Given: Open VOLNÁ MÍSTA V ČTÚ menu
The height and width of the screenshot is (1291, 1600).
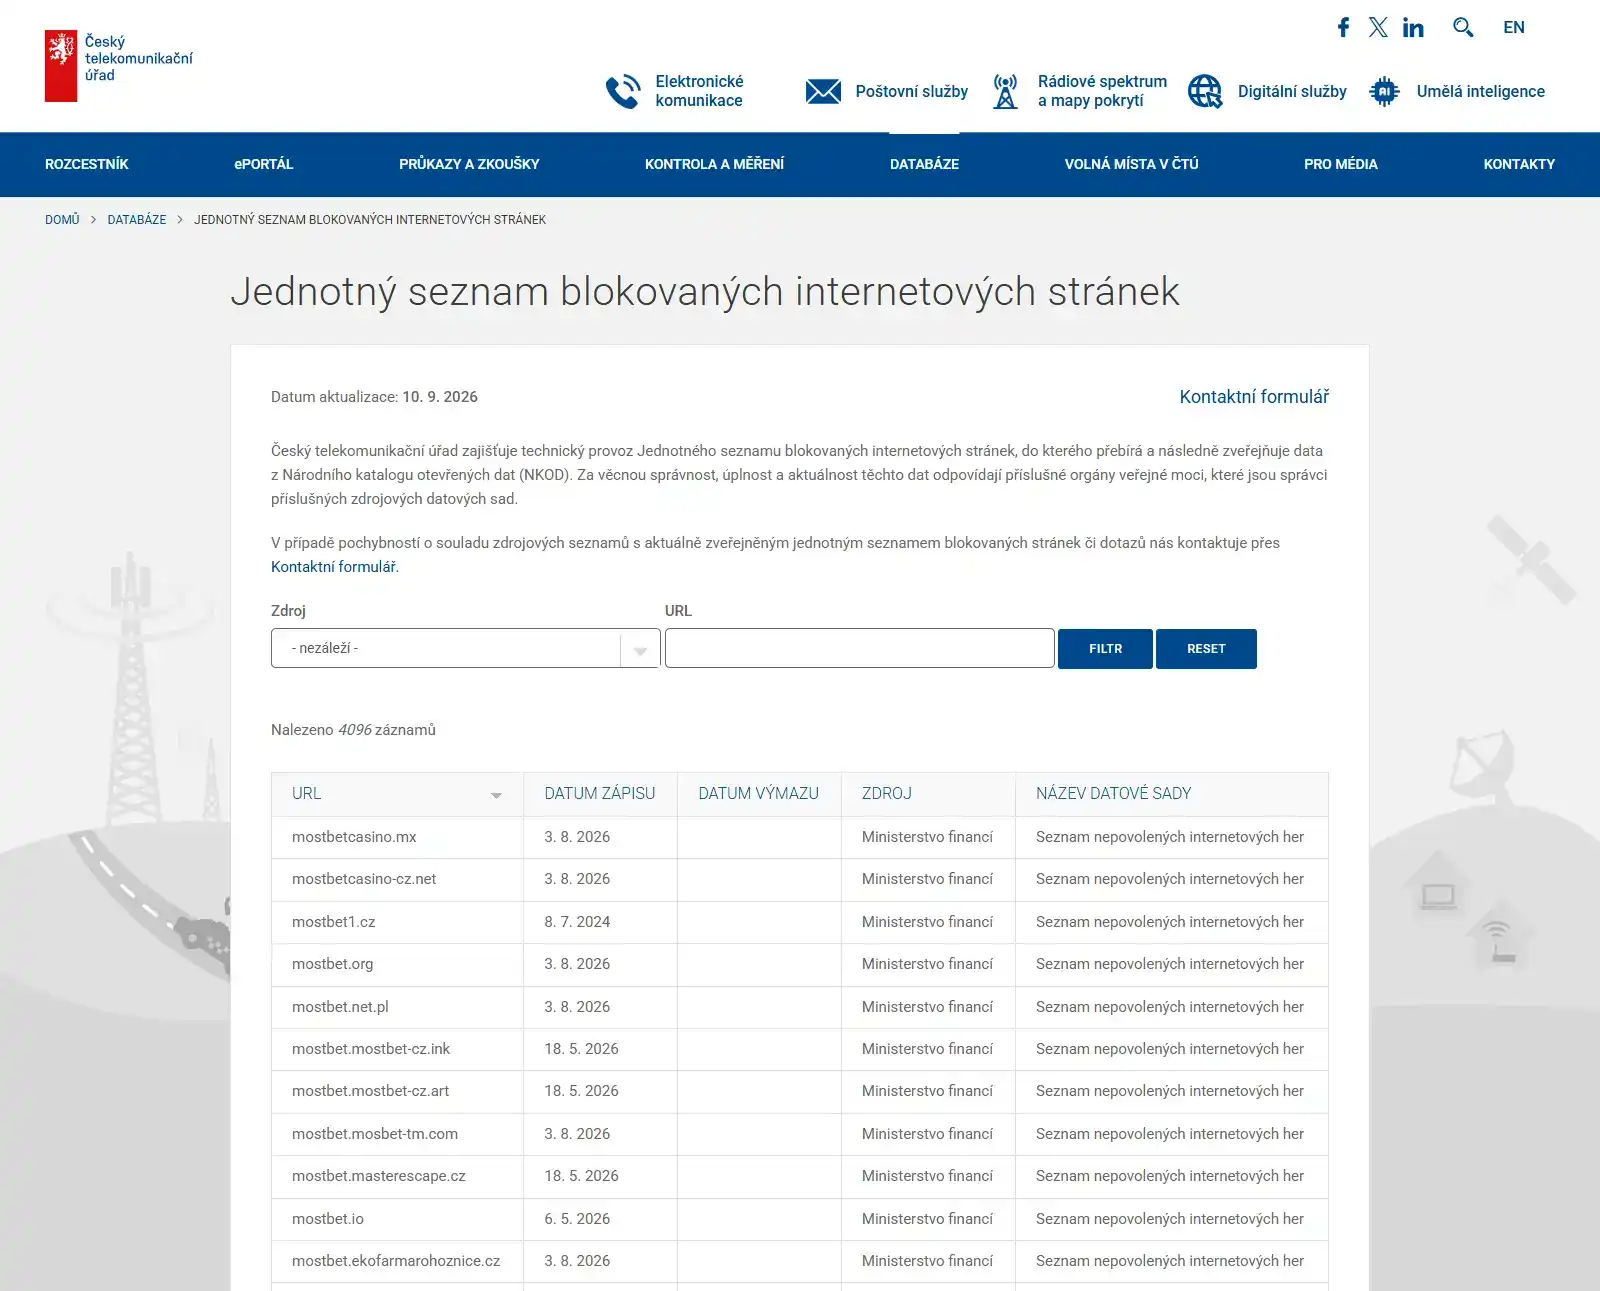Looking at the screenshot, I should 1131,164.
